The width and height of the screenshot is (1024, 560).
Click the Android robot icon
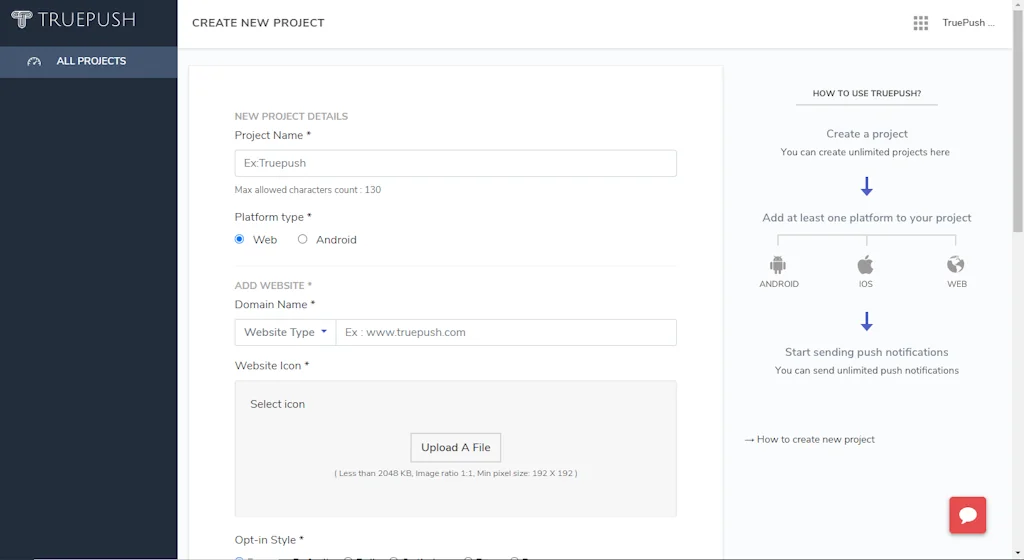click(x=778, y=264)
